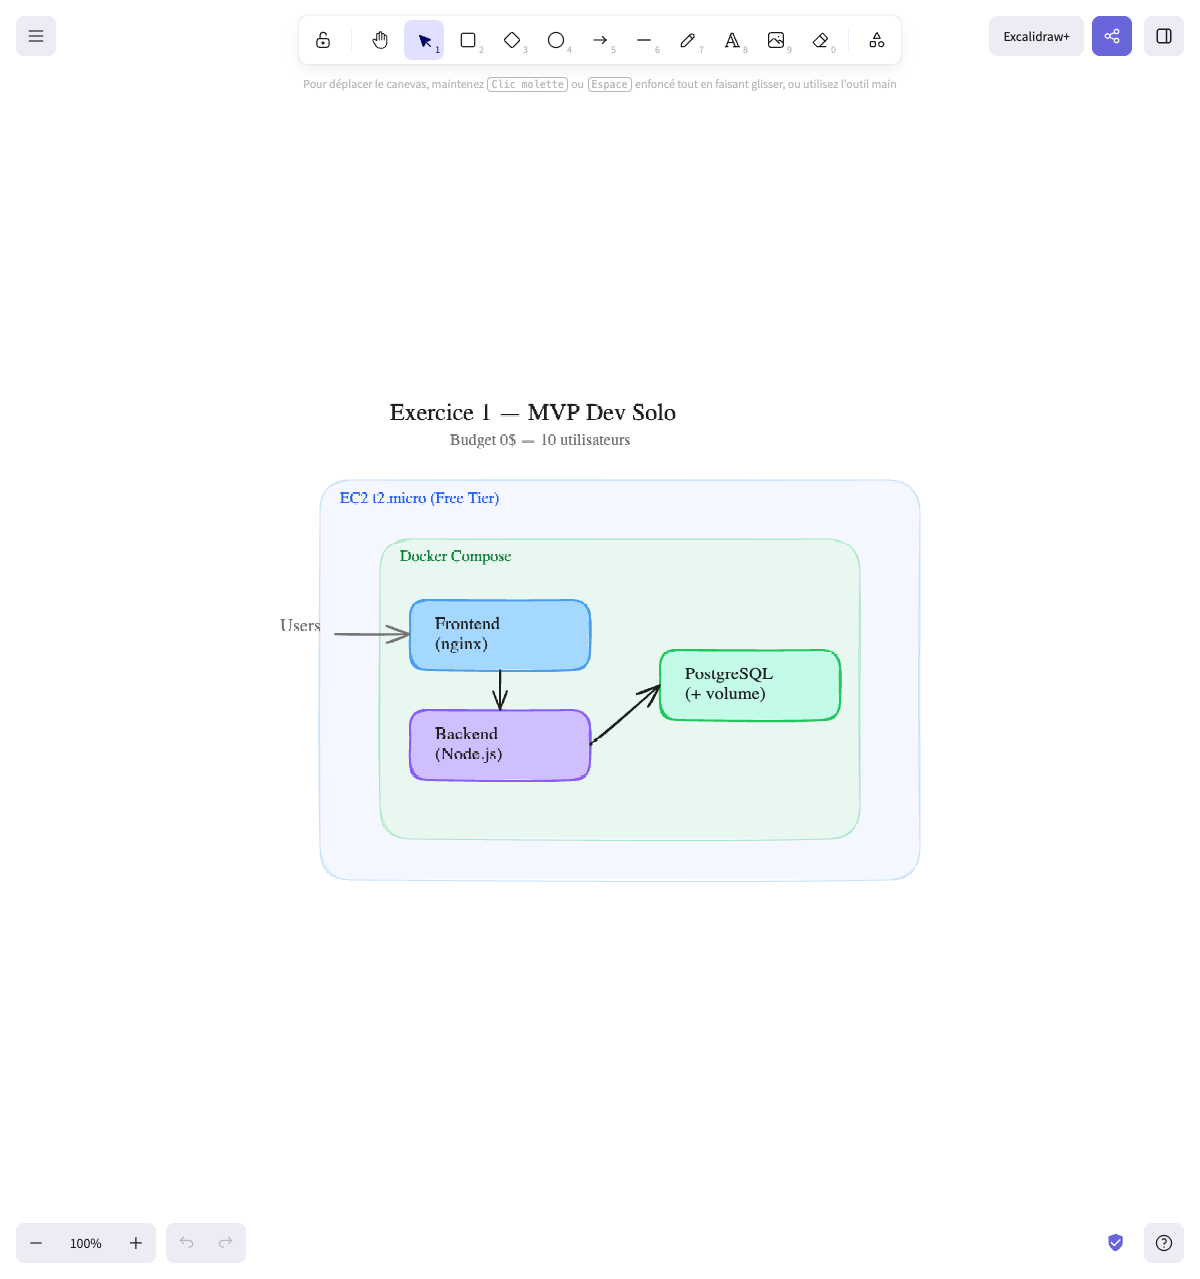This screenshot has width=1200, height=1279.
Task: Select the Hand panning tool
Action: click(x=379, y=40)
